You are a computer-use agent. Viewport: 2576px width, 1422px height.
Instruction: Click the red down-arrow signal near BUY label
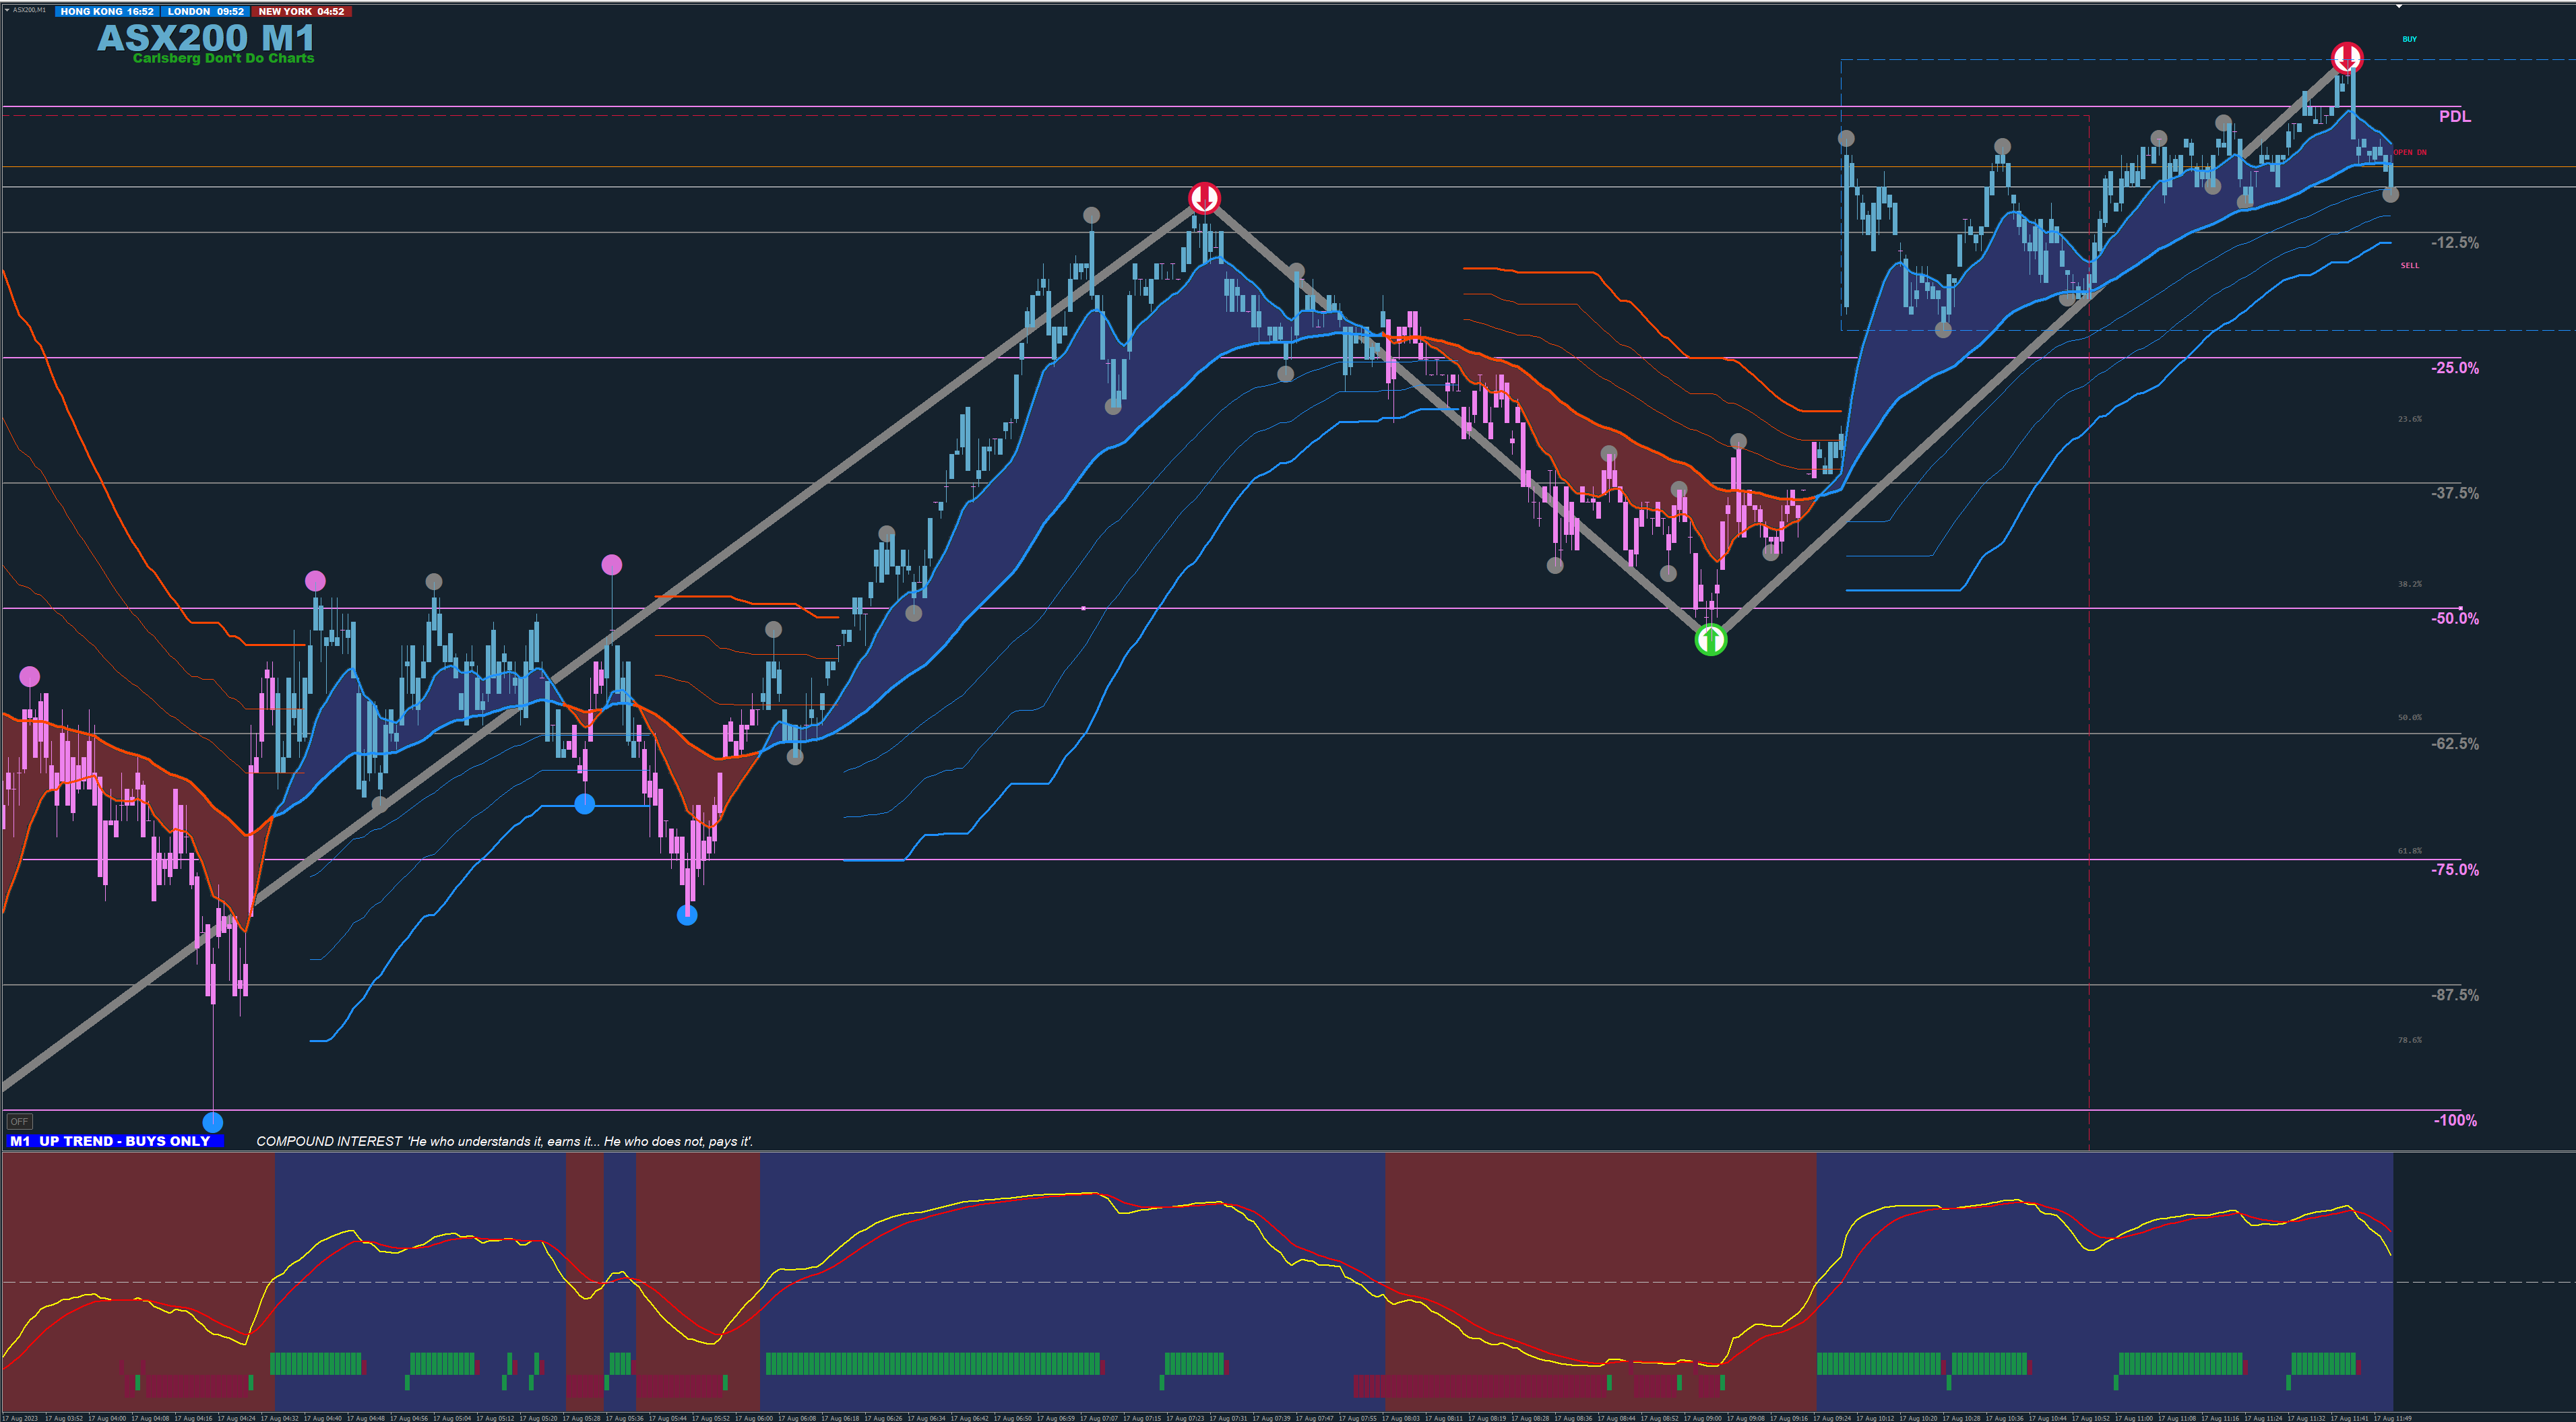coord(2347,58)
